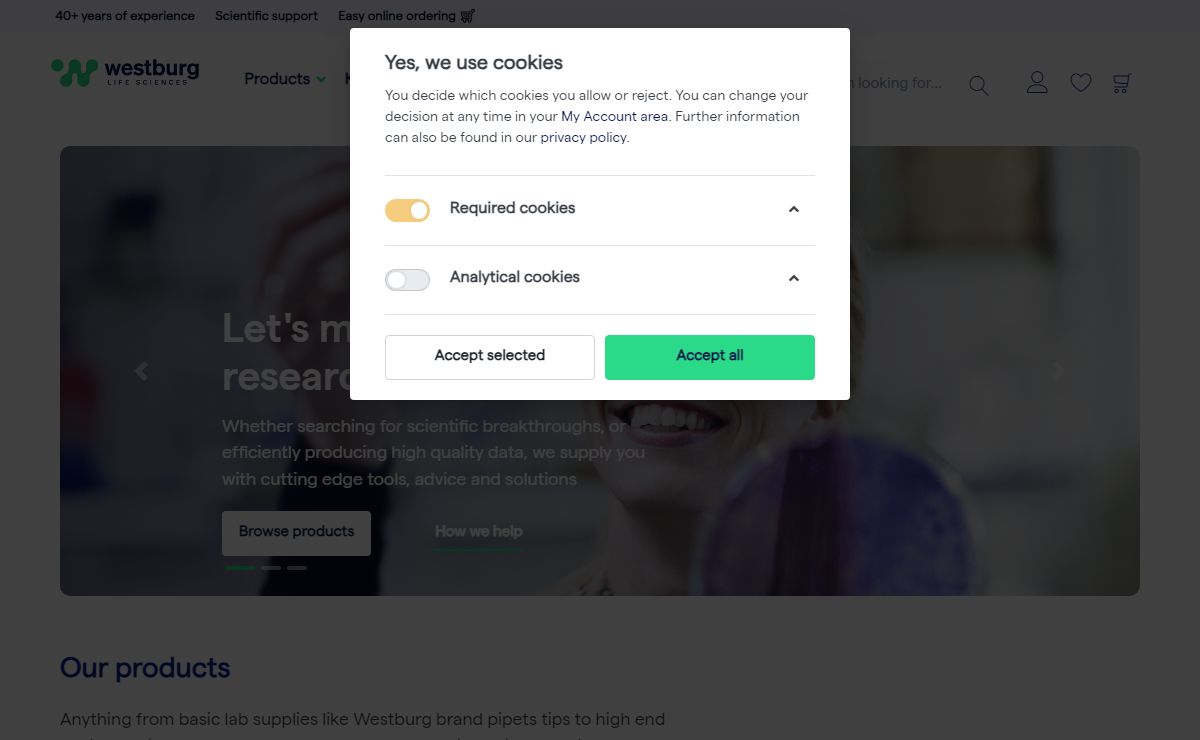The height and width of the screenshot is (740, 1200).
Task: Click the green Accept all button
Action: (x=710, y=357)
